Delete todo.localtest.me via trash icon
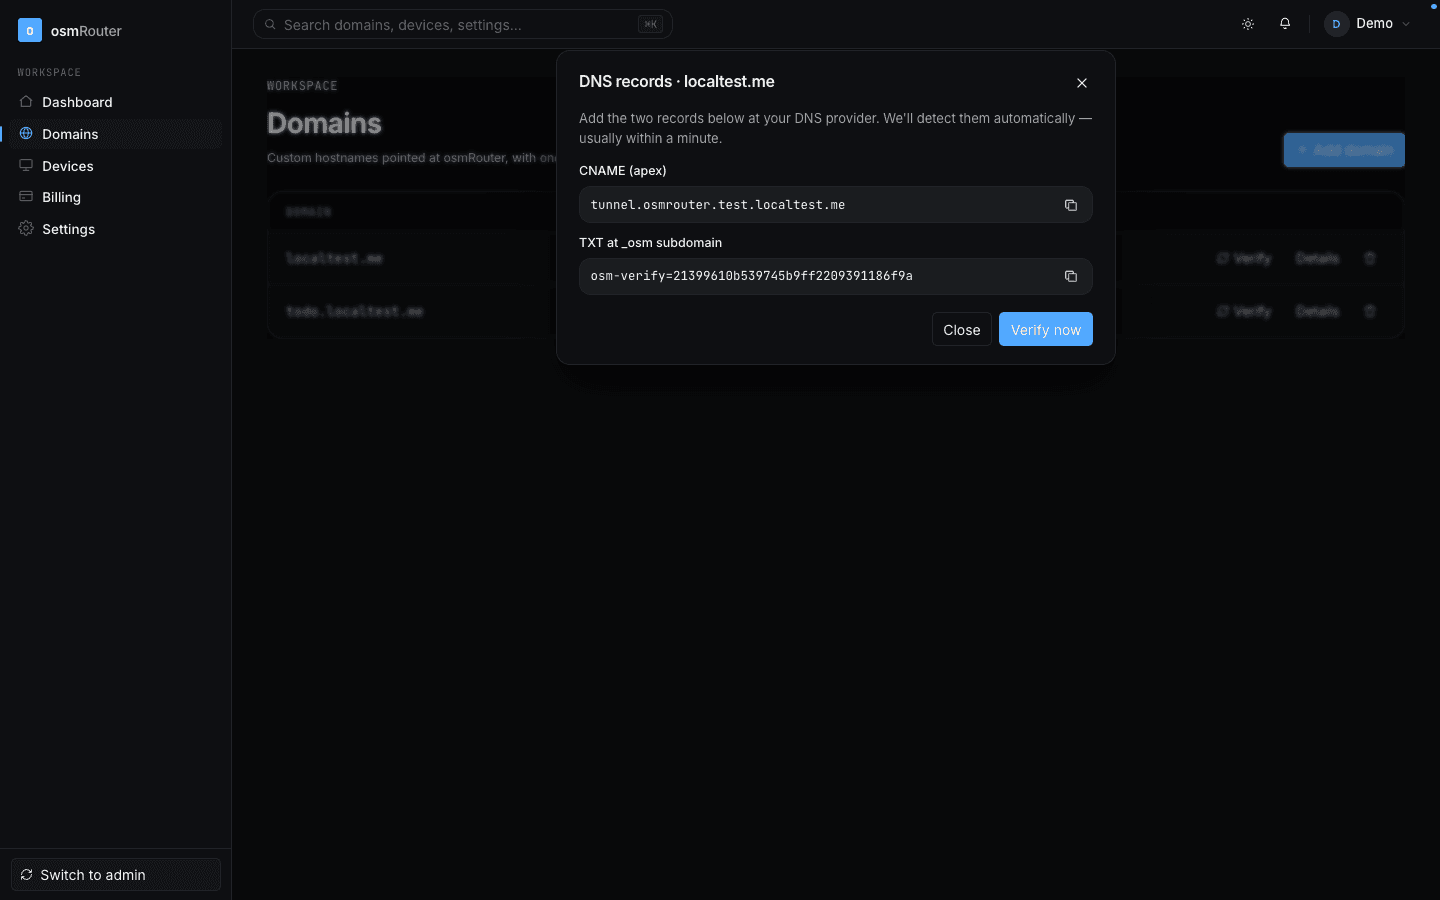Screen dimensions: 1440x900 tap(1370, 311)
